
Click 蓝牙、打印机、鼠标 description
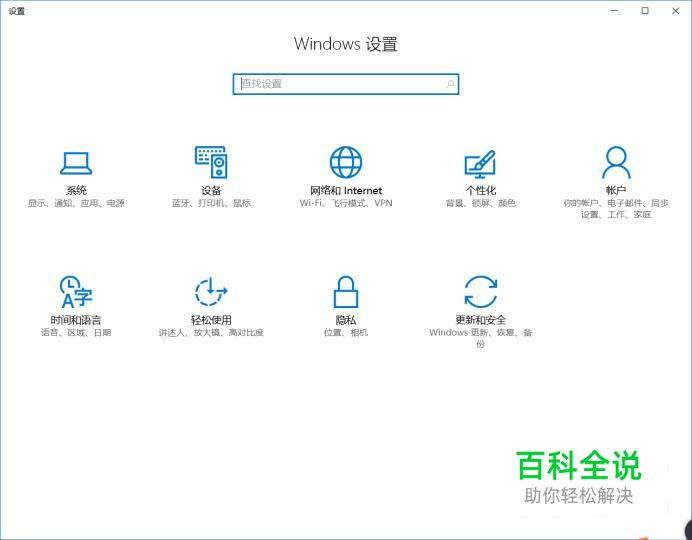pos(211,203)
